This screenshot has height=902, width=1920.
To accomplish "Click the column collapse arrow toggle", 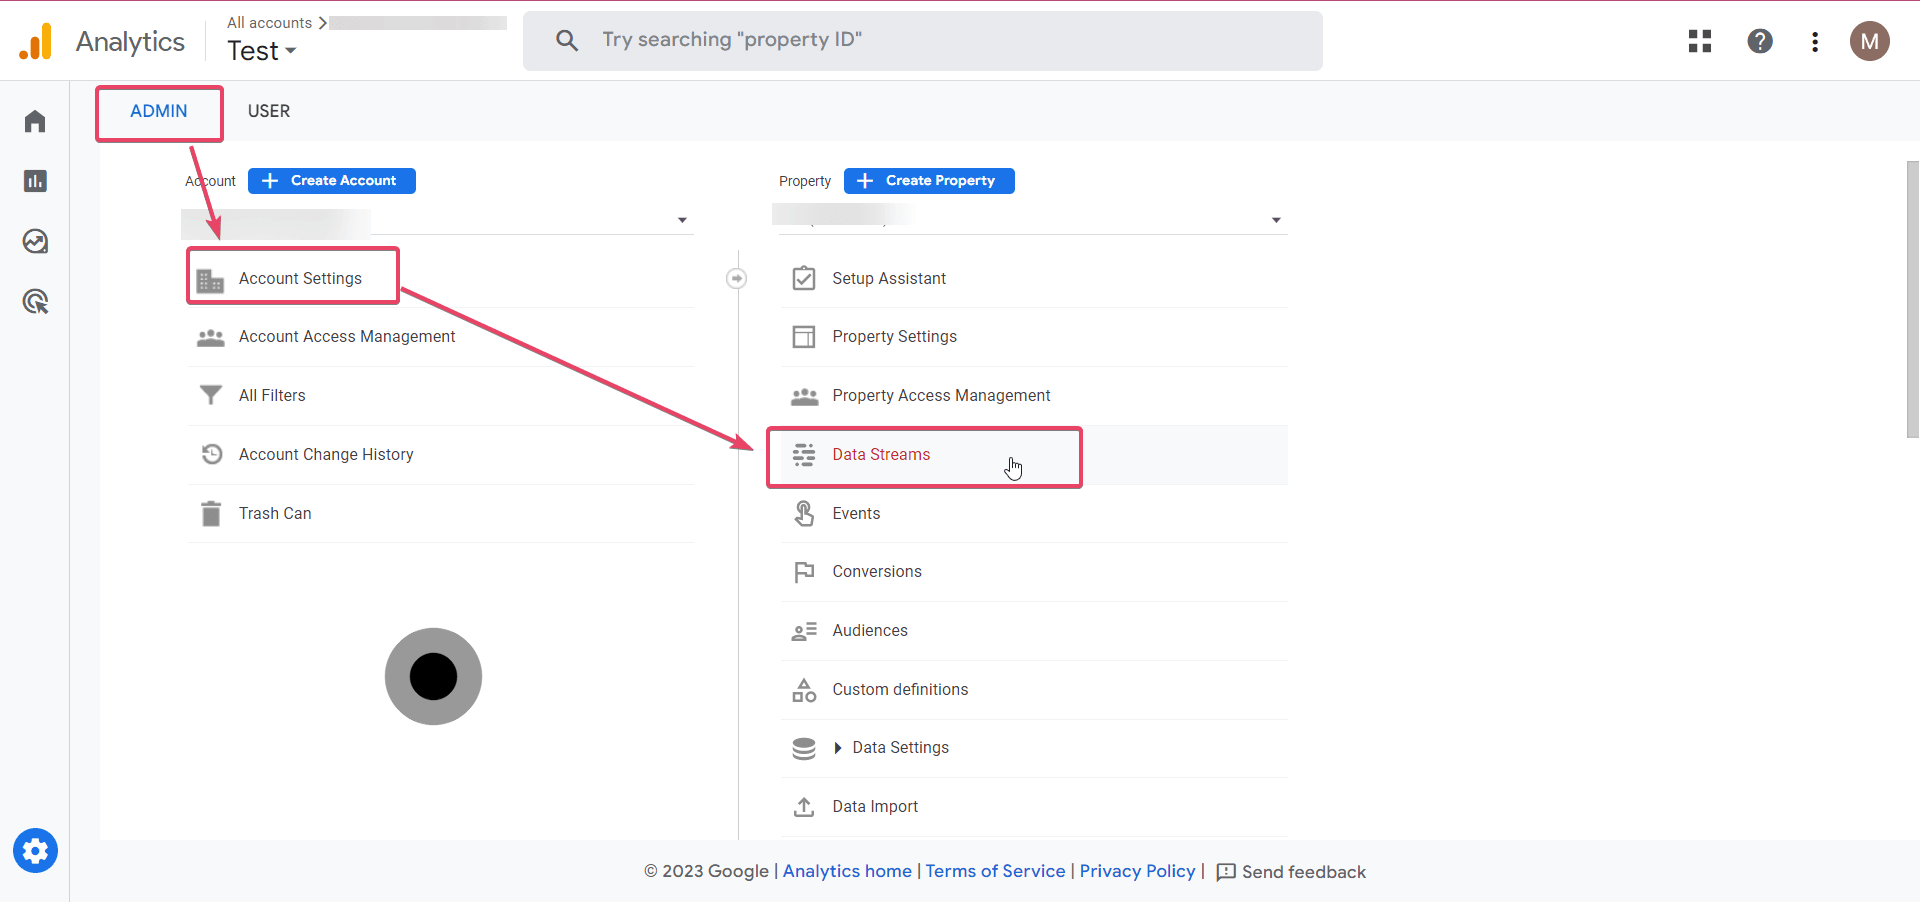I will 736,279.
